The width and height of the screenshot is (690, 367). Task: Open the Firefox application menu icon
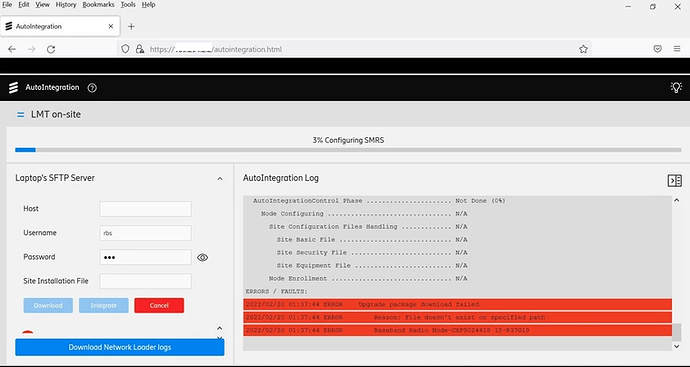[x=677, y=49]
